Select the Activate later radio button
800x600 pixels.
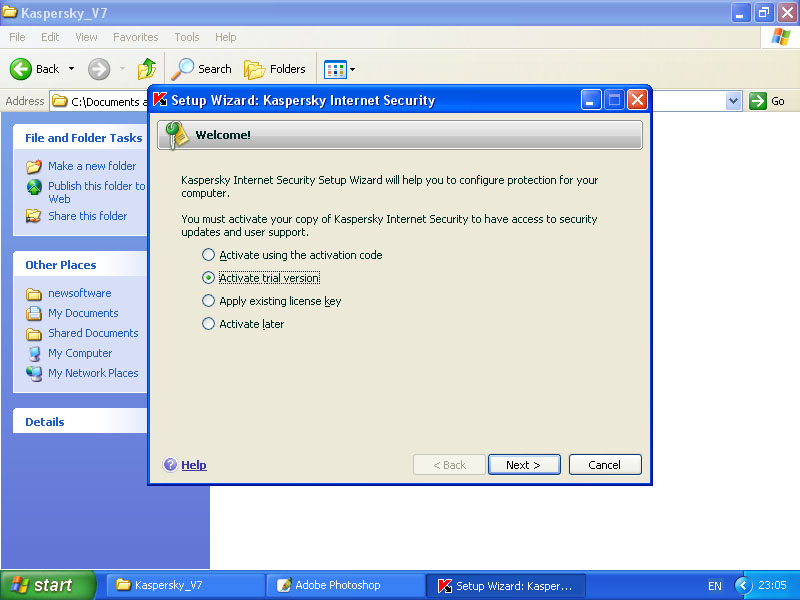coord(208,323)
